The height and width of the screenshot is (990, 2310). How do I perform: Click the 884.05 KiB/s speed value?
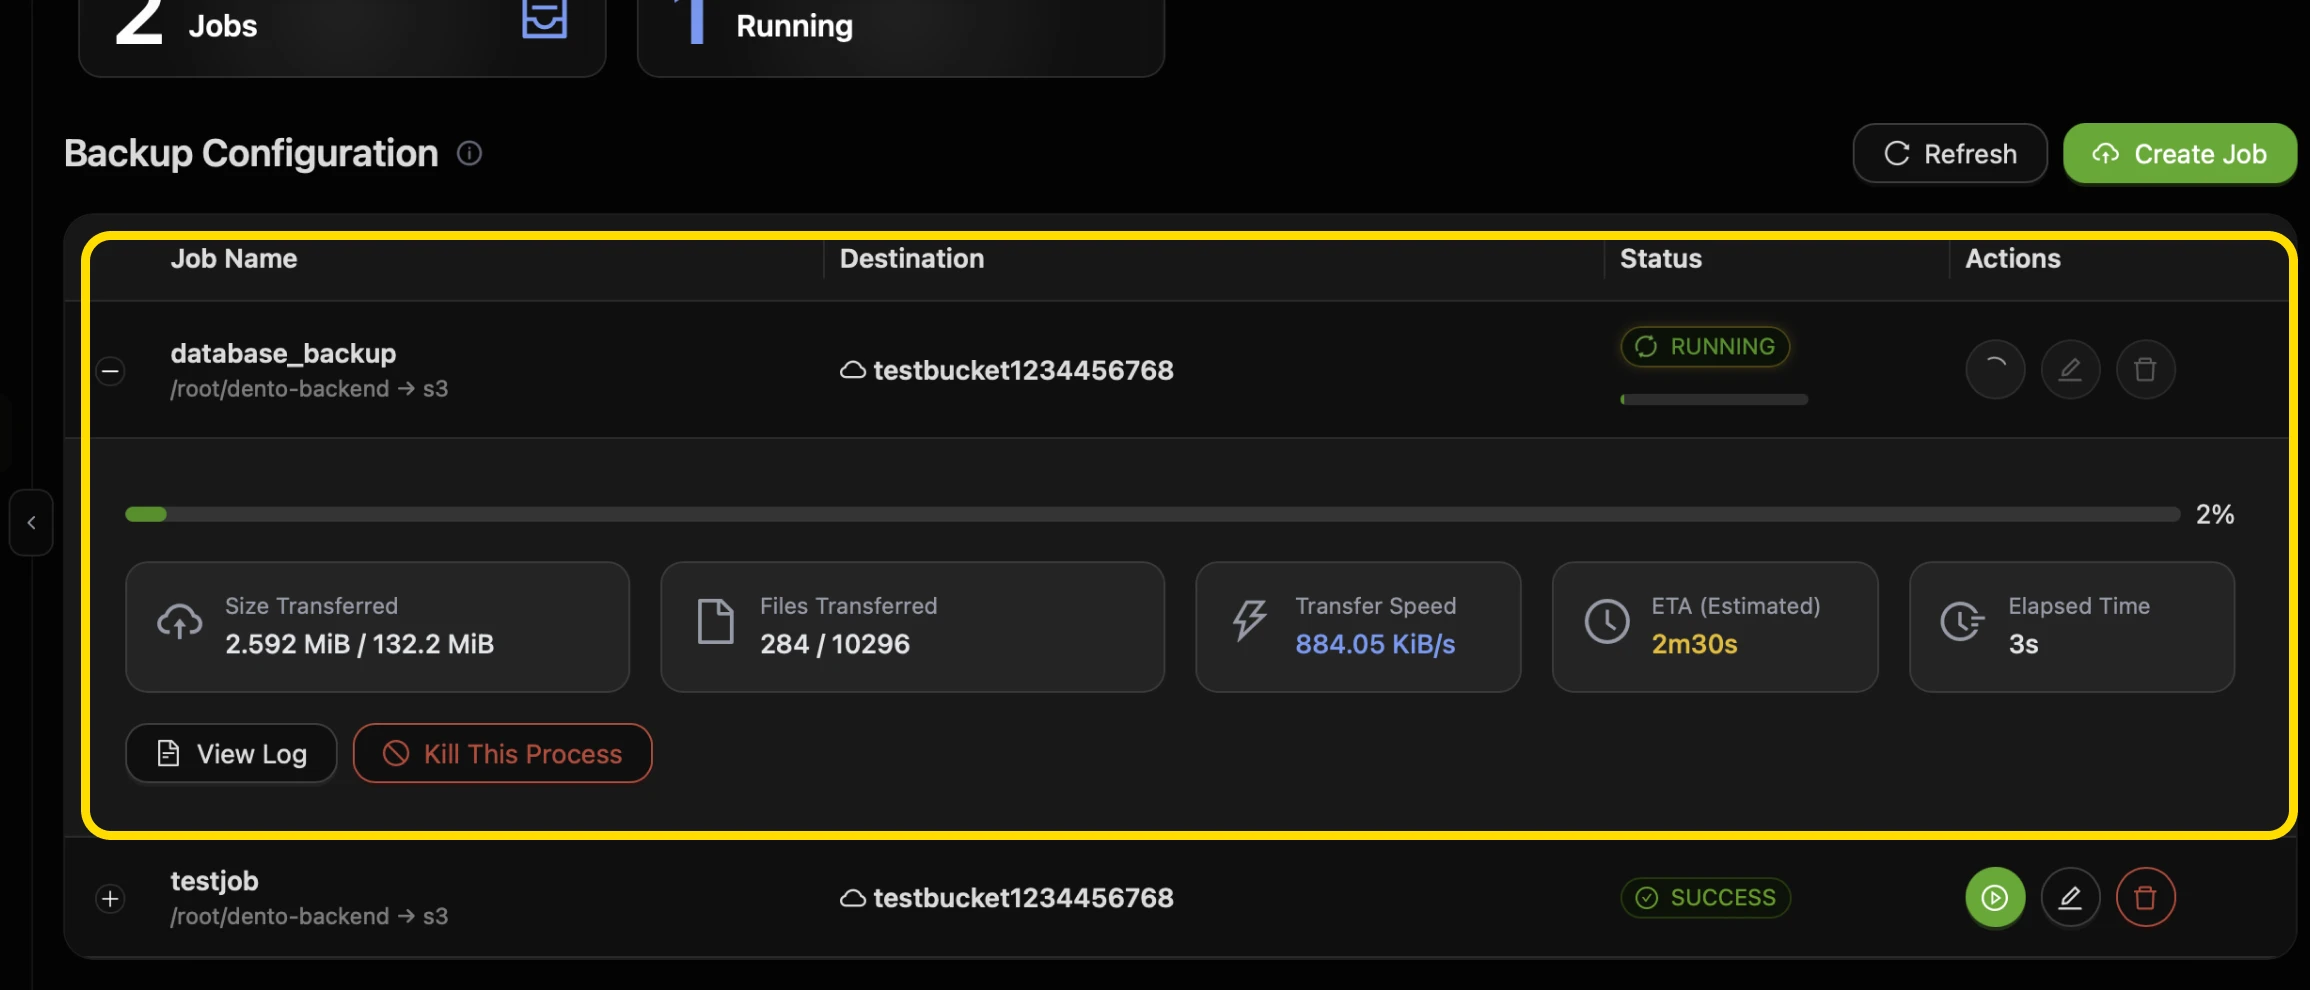(1375, 644)
